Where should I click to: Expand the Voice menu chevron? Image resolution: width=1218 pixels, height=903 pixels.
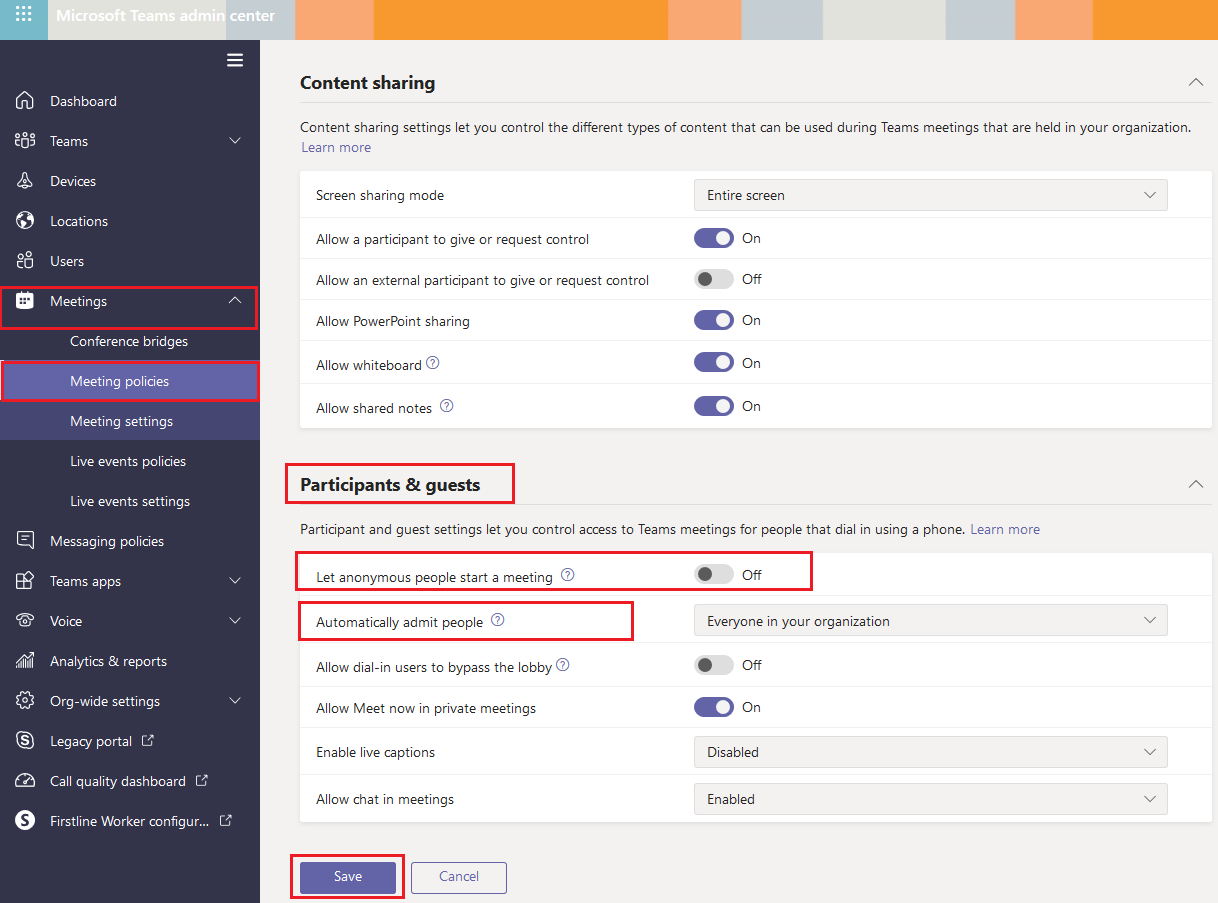[235, 621]
